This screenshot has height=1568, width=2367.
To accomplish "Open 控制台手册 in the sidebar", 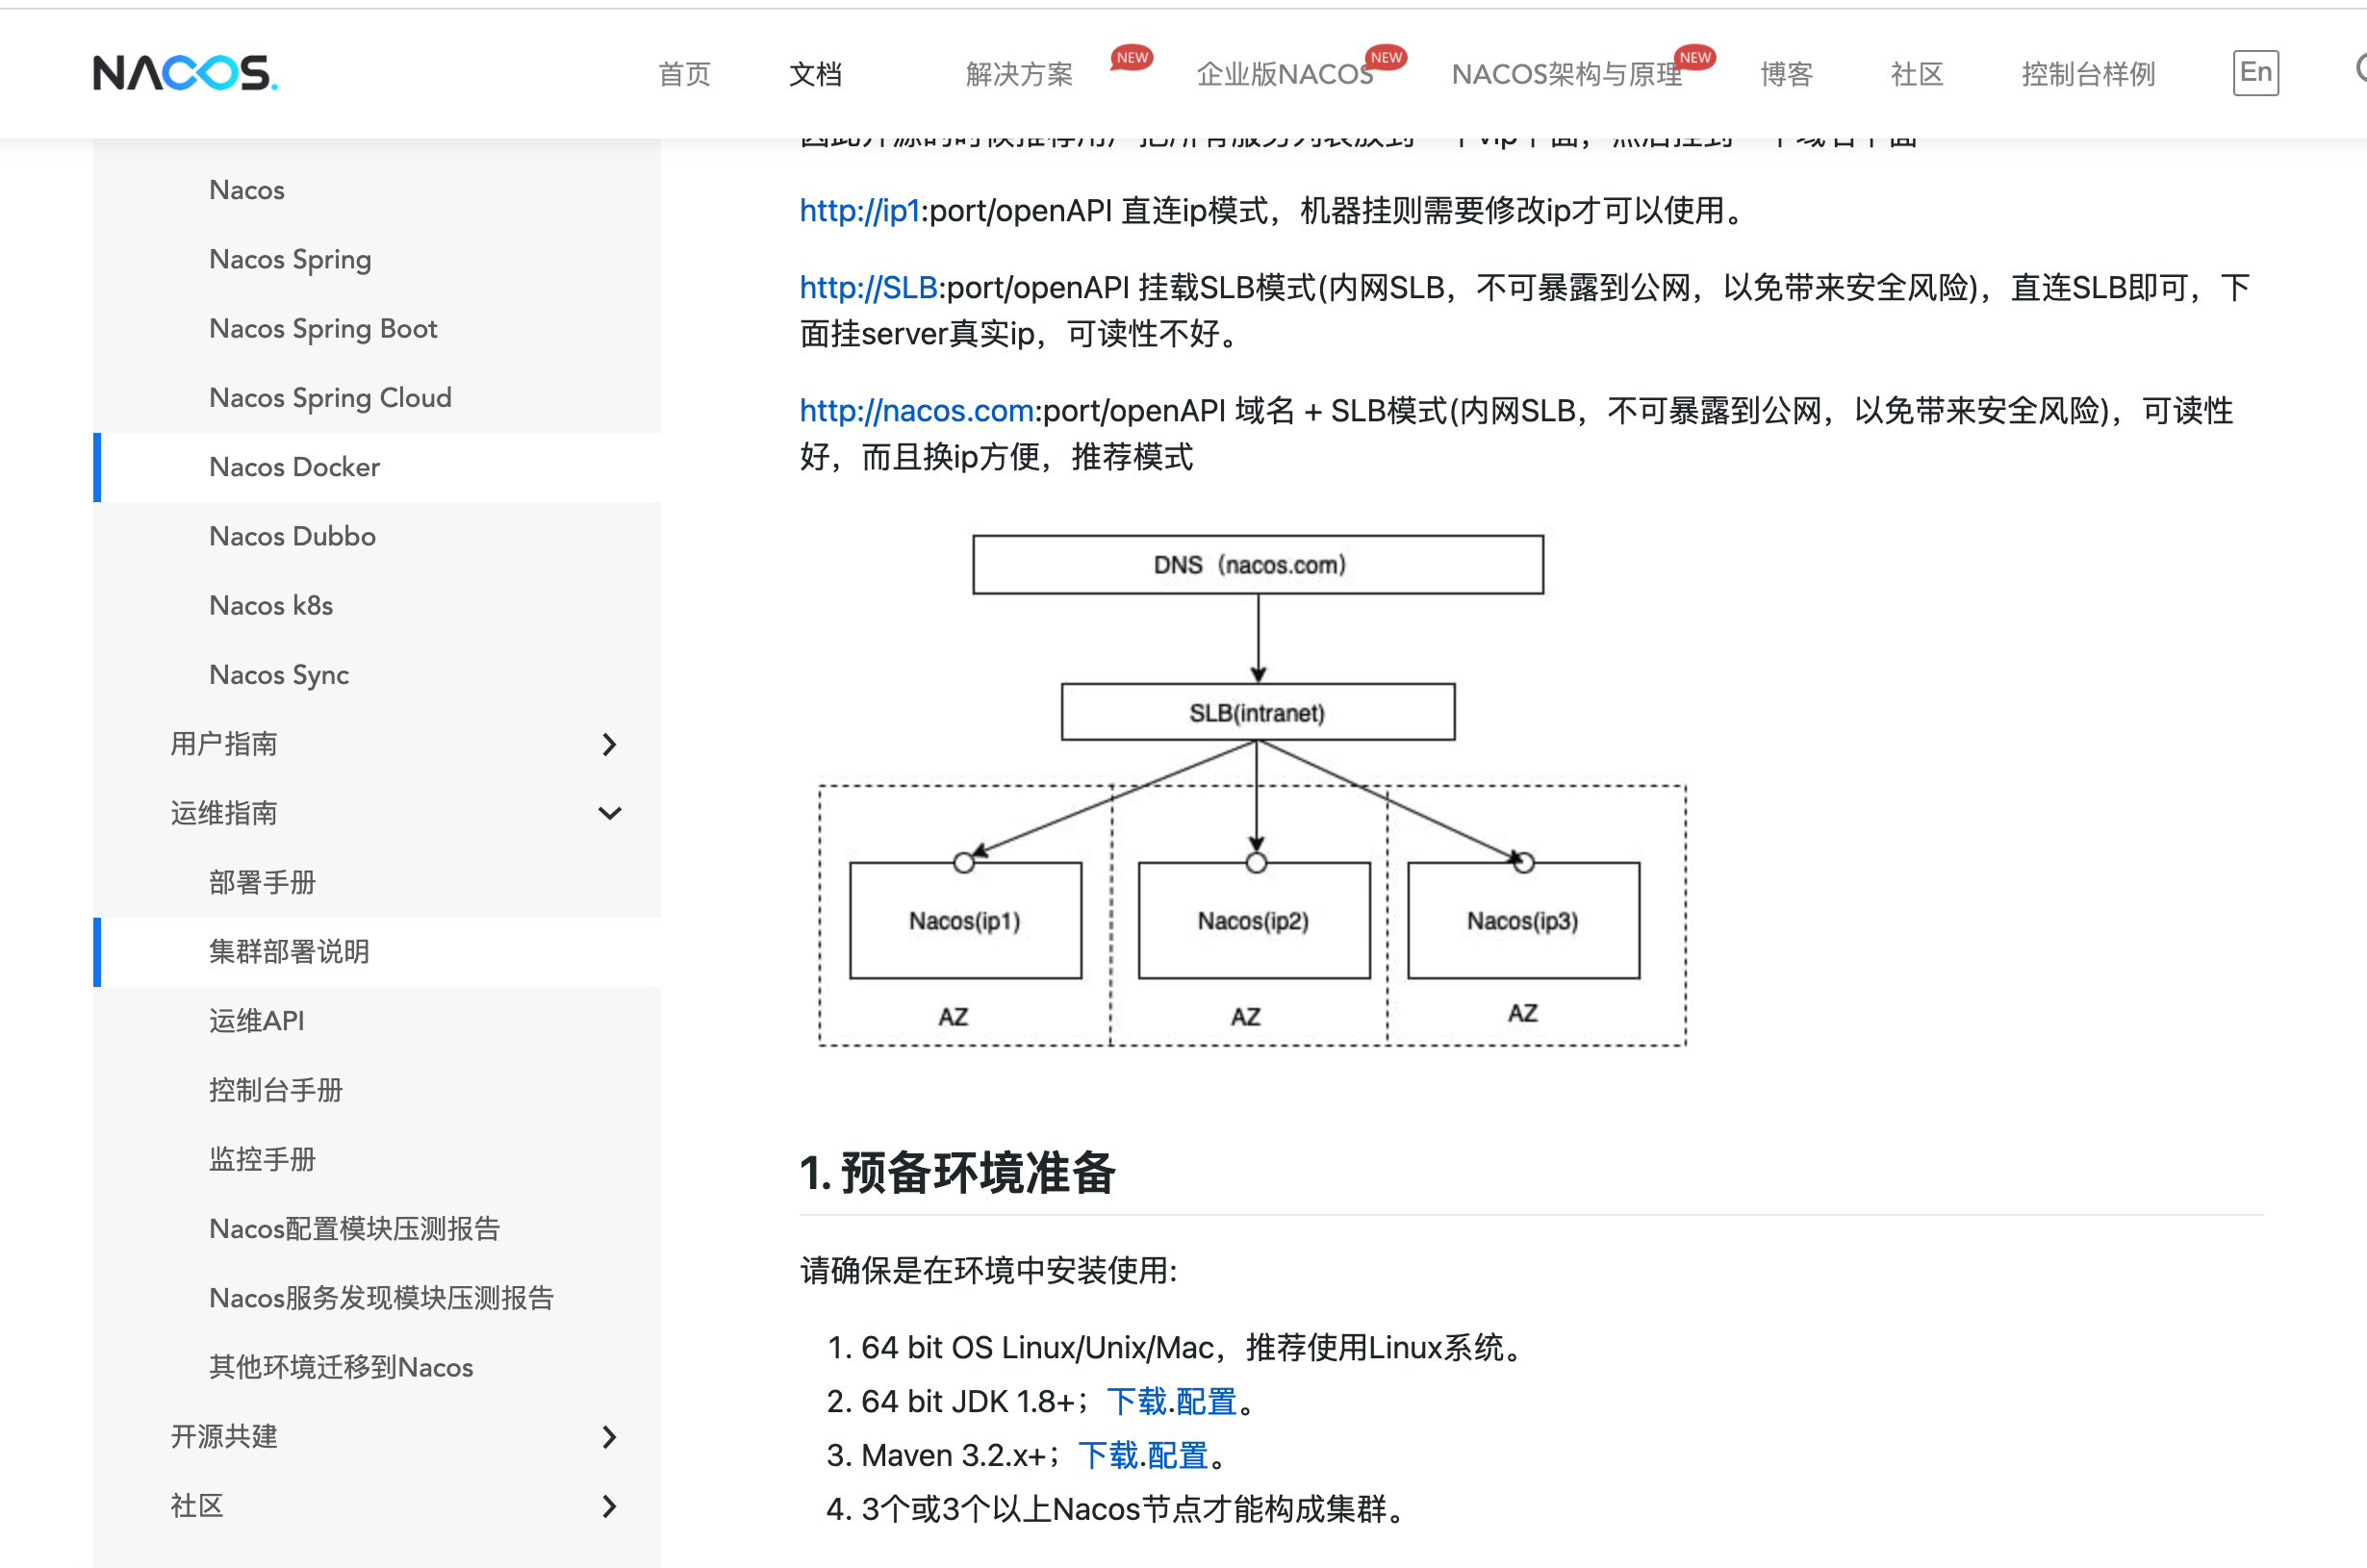I will click(275, 1090).
